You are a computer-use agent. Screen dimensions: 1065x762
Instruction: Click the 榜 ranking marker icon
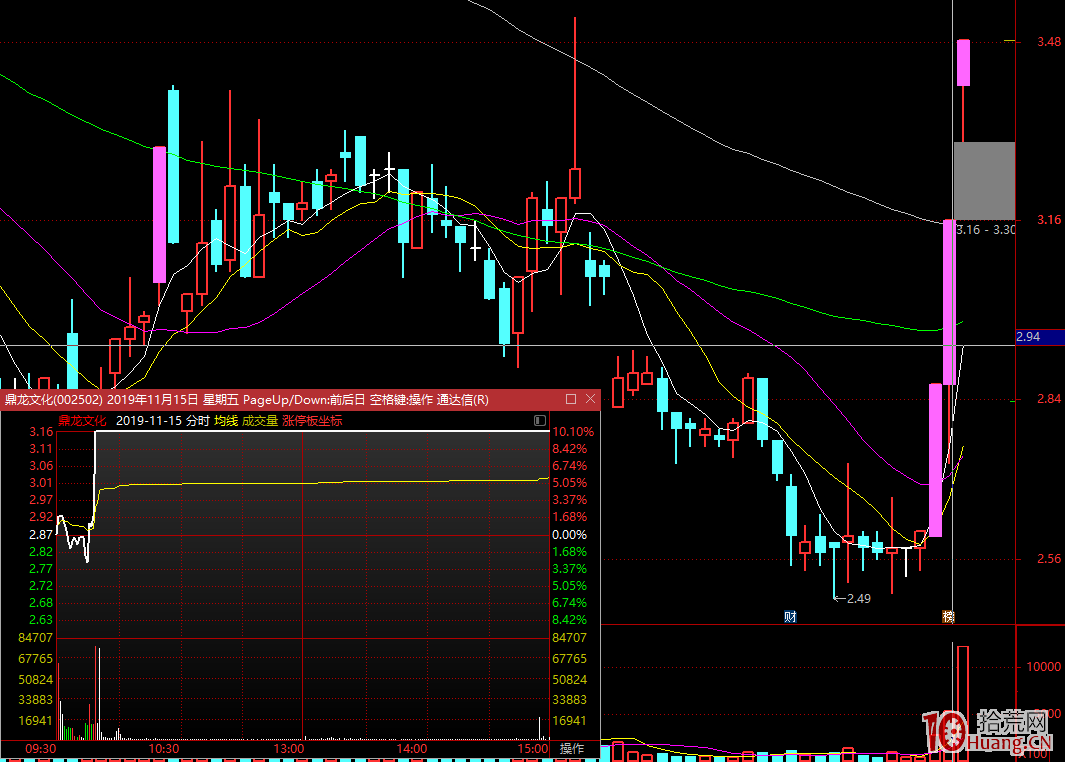(x=948, y=617)
